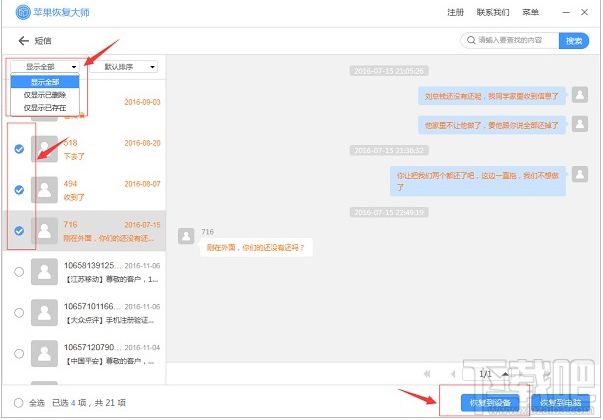Click timestamp 2016-07-15 21:36:32
This screenshot has height=420, width=603.
[x=389, y=150]
